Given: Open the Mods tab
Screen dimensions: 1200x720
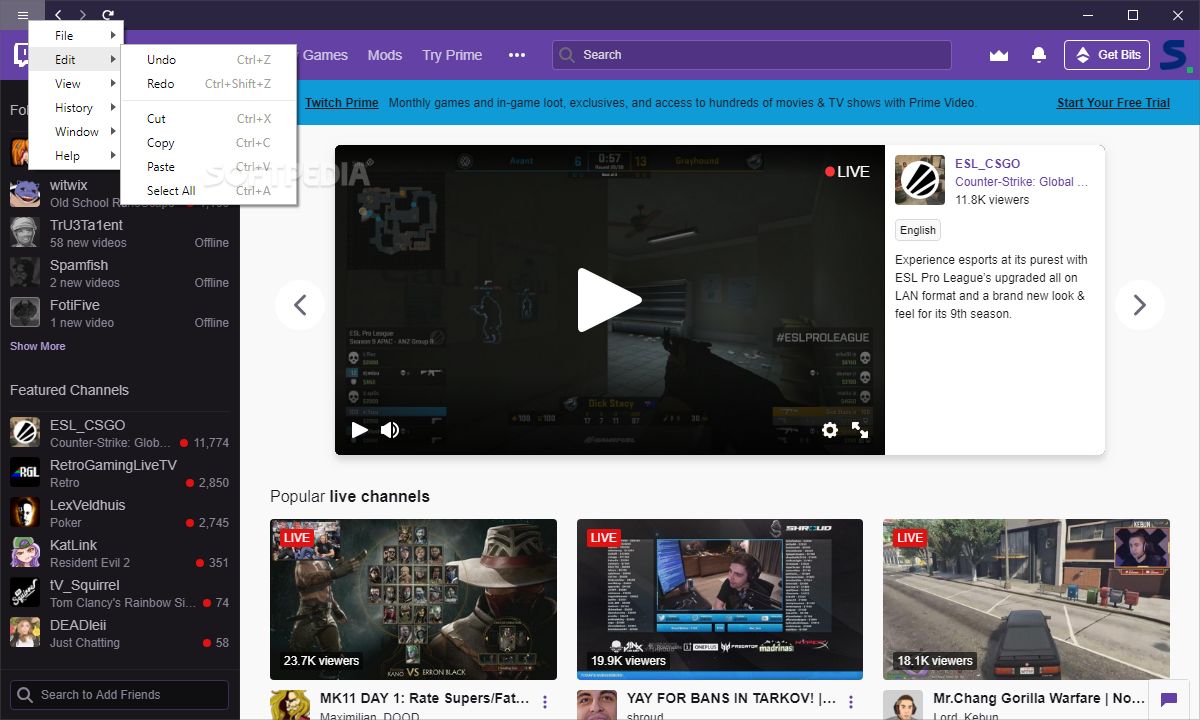Looking at the screenshot, I should (x=384, y=55).
